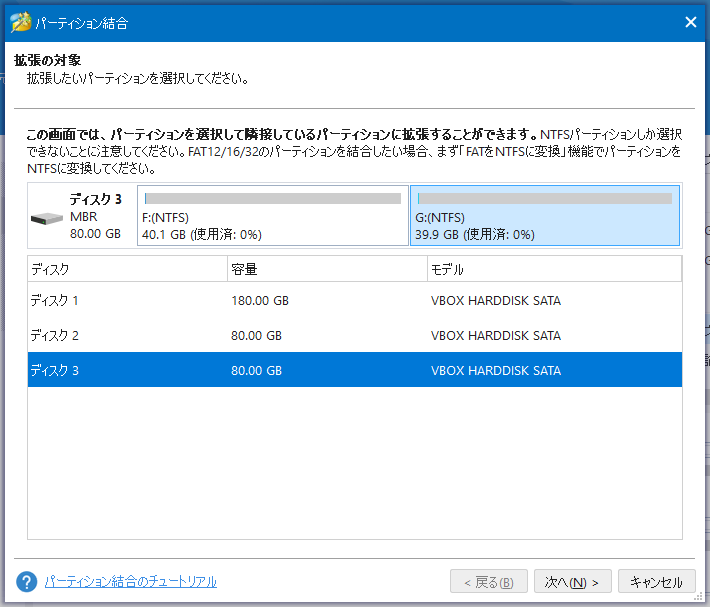Click the resize grip at dialog corner
The width and height of the screenshot is (710, 607).
point(697,597)
